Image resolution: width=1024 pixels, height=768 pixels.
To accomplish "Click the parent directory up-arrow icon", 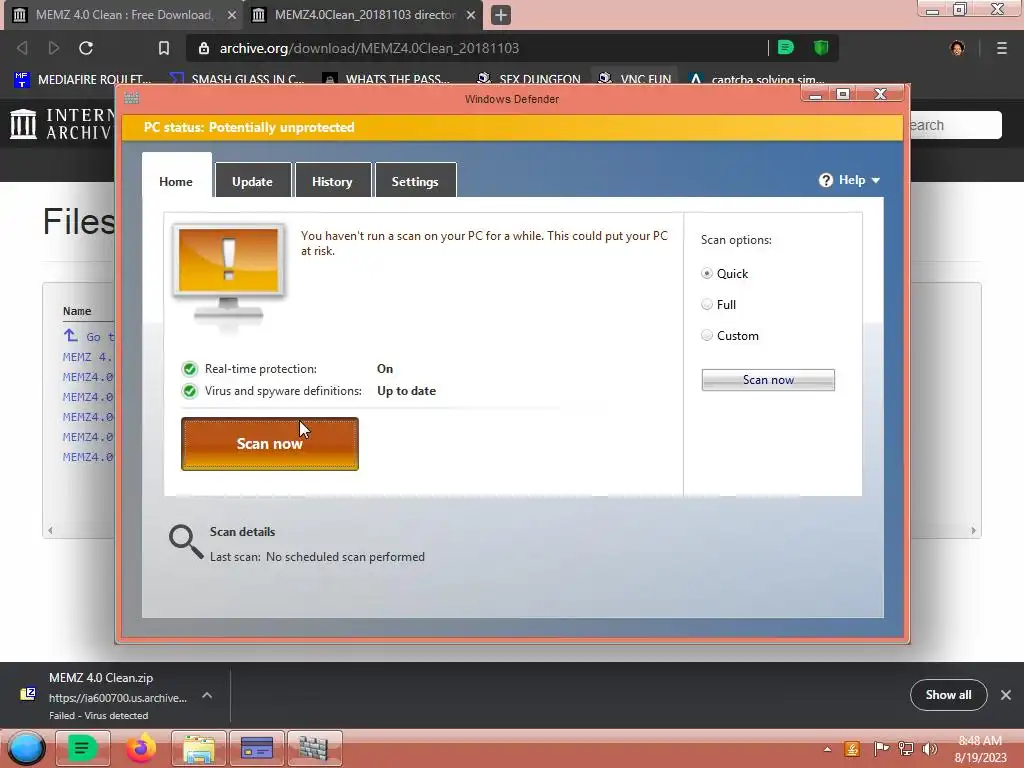I will [71, 336].
